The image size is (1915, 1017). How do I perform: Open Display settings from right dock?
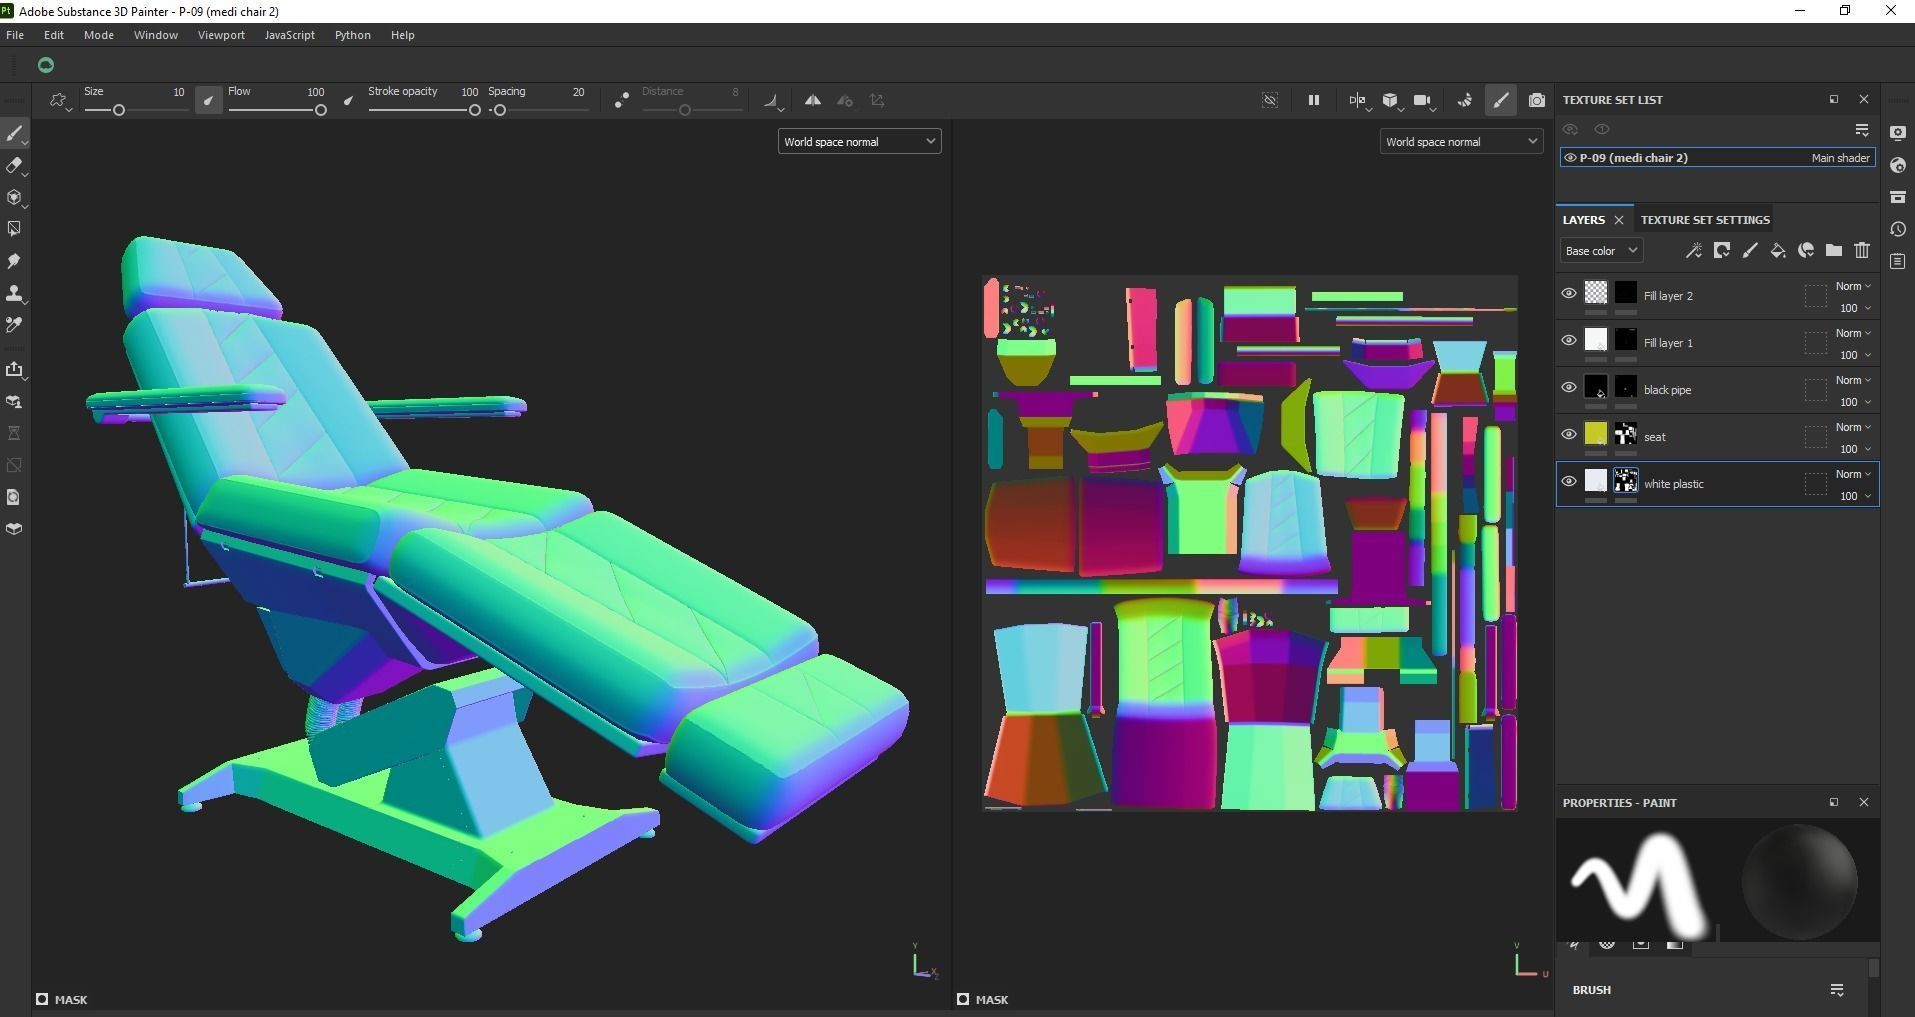coord(1898,133)
